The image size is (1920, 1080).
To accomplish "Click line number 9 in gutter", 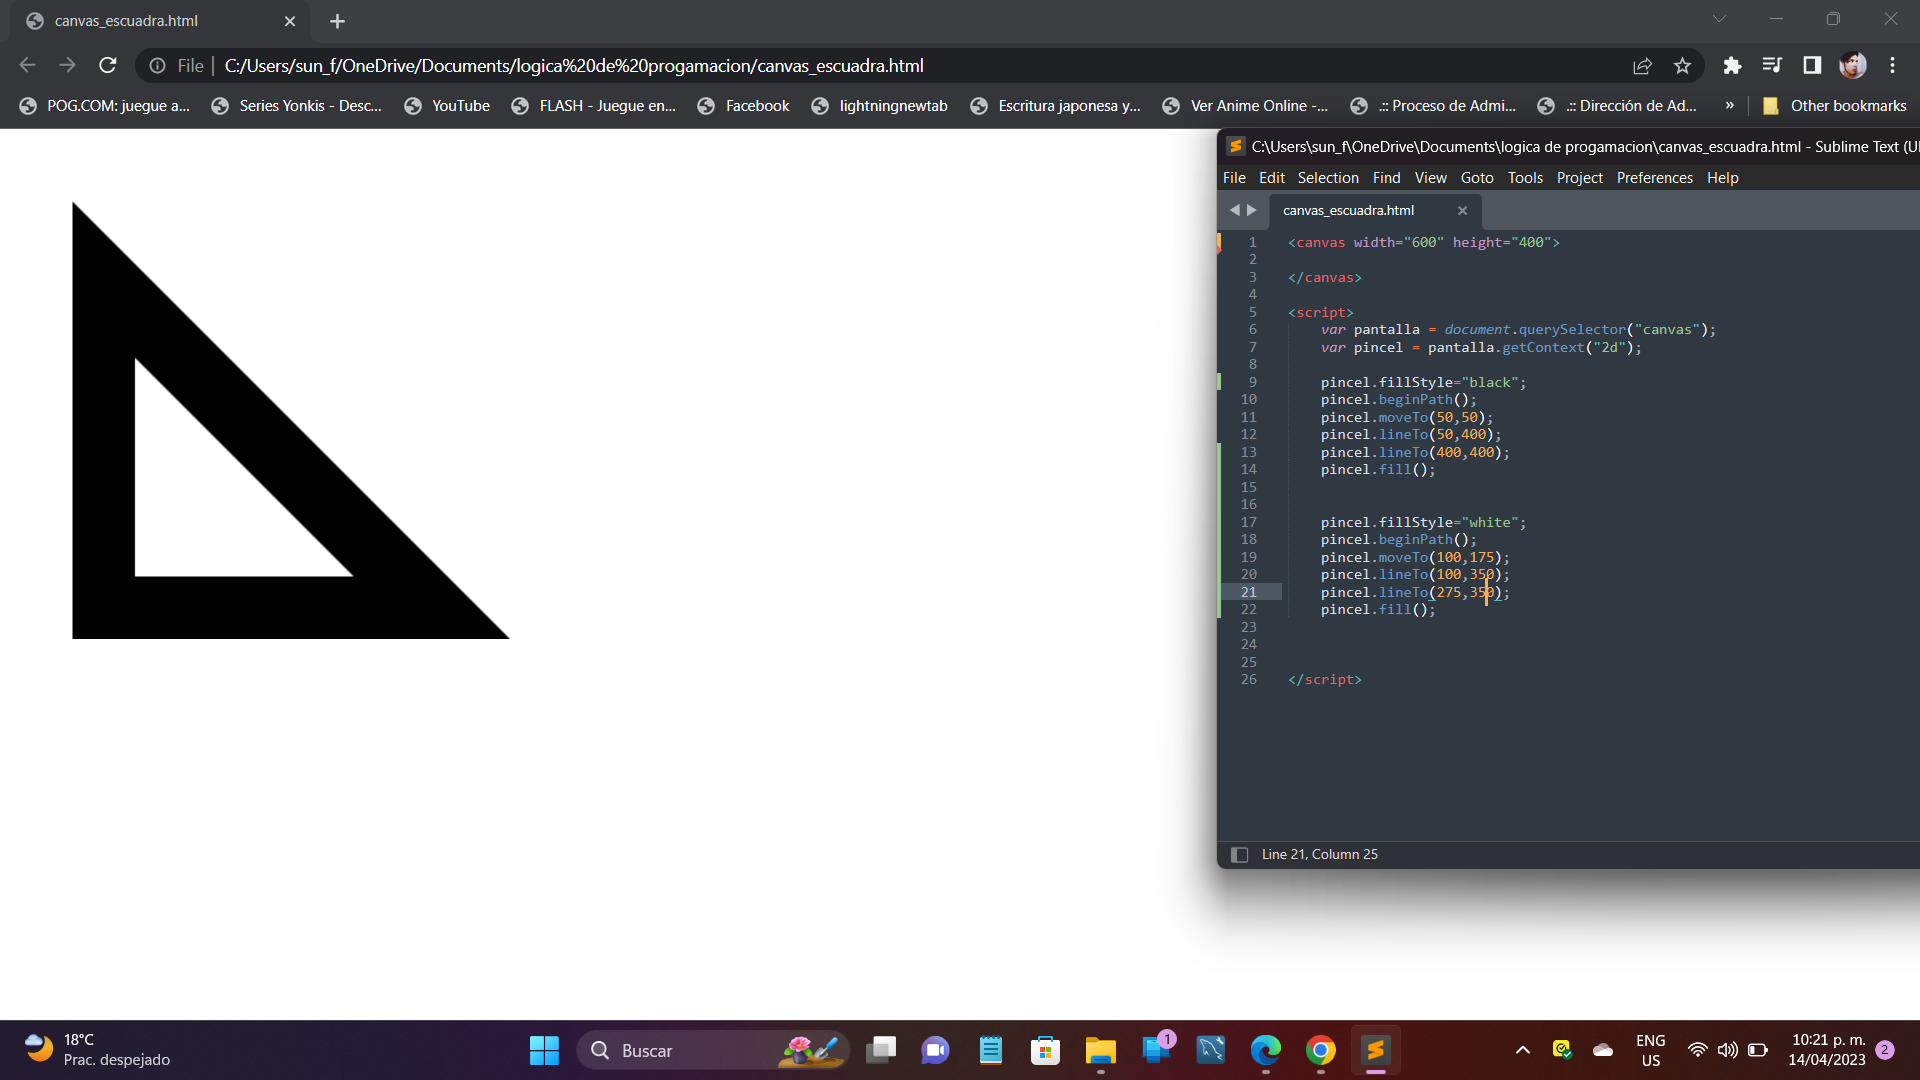I will pos(1252,383).
